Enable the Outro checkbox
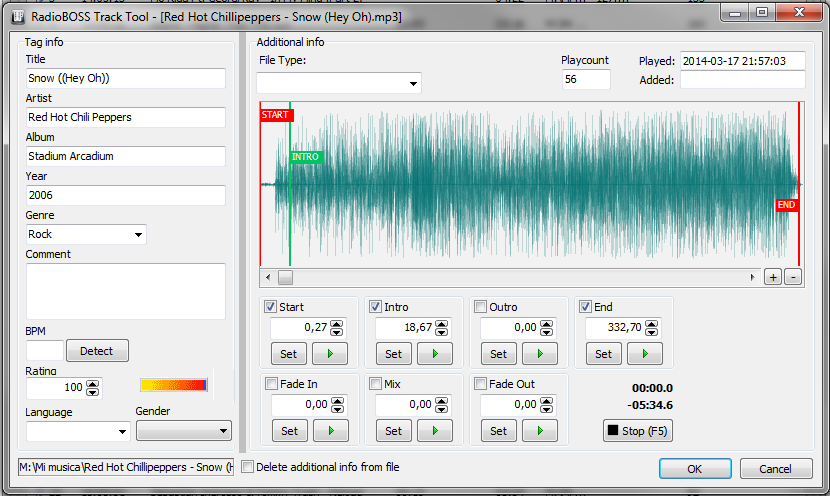Viewport: 830px width, 496px height. point(480,306)
